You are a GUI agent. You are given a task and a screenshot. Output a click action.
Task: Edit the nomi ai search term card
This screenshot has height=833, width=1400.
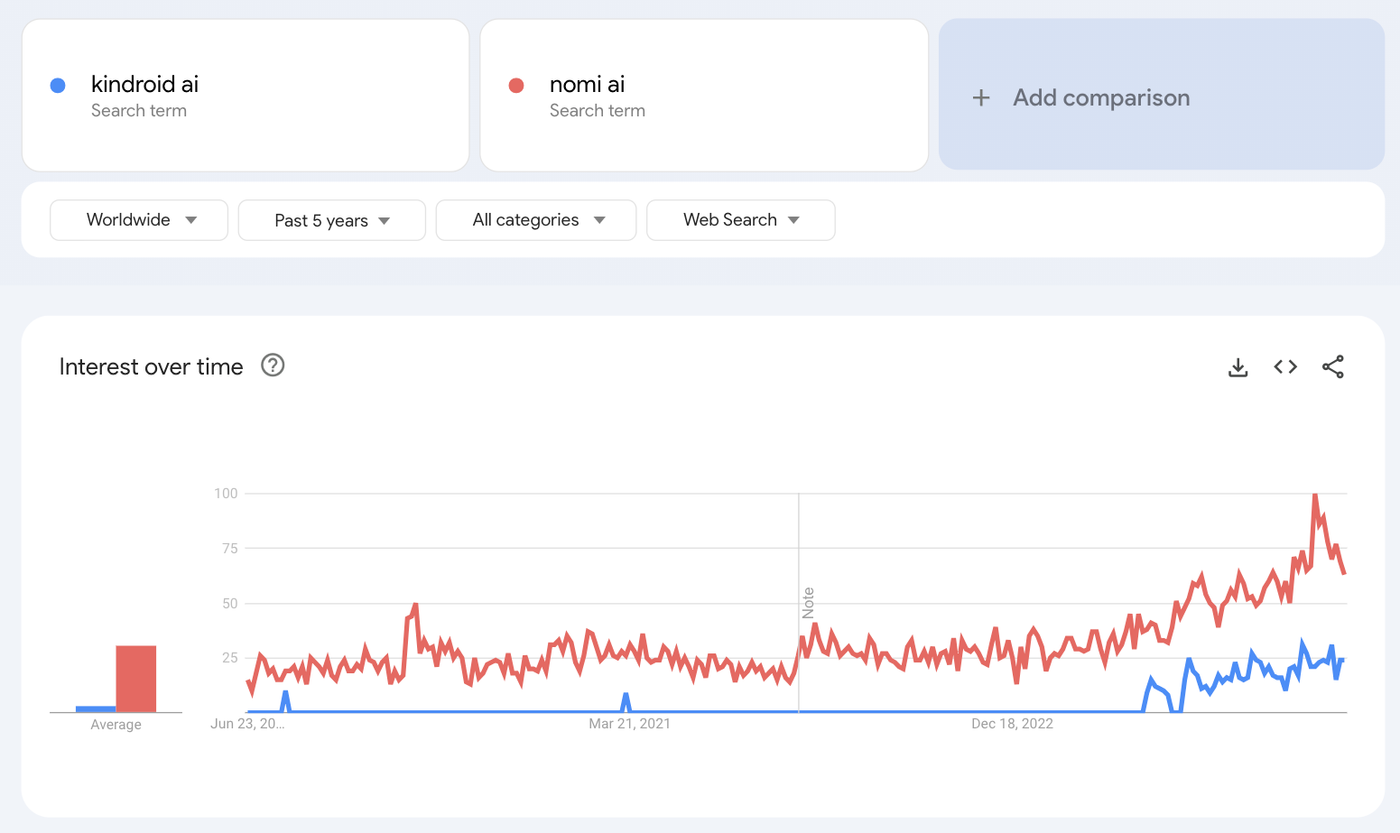tap(704, 95)
